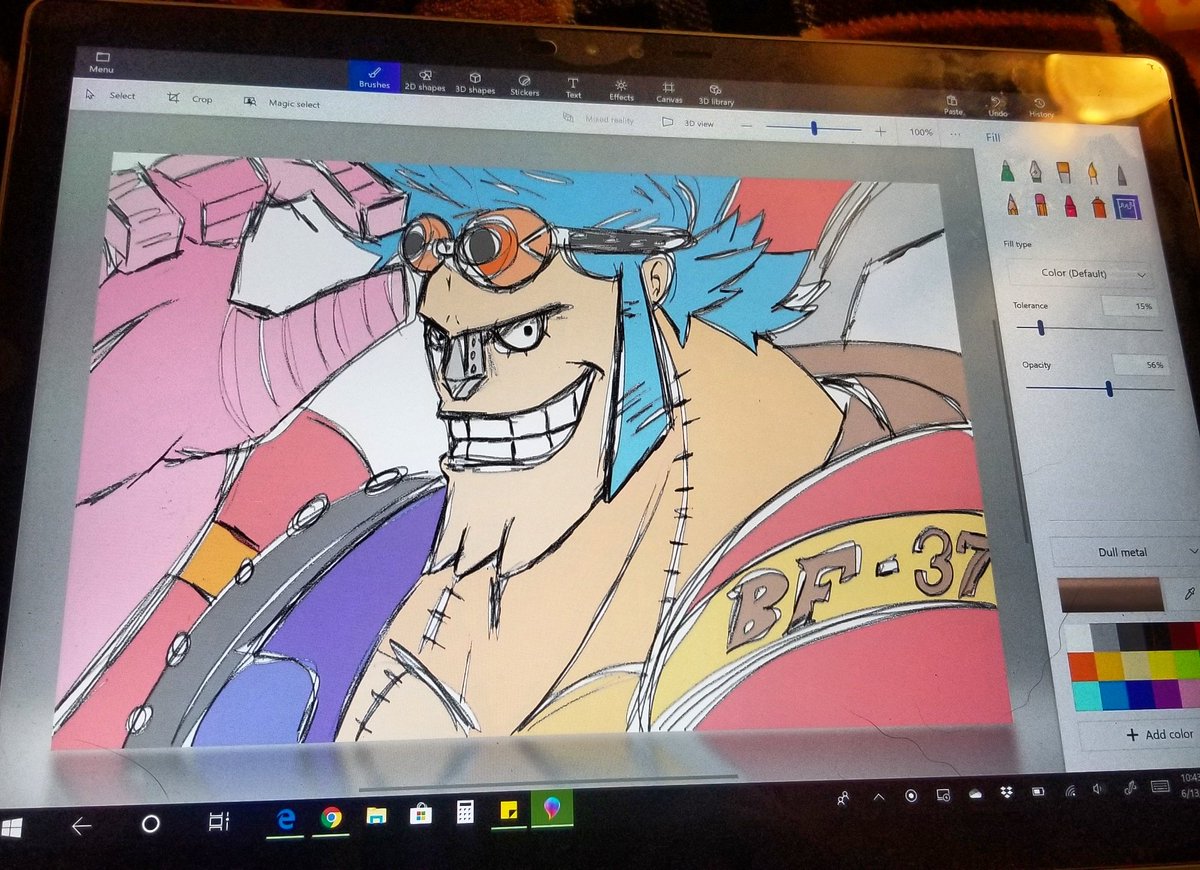The image size is (1200, 870).
Task: Open the volume control in the tray
Action: [1098, 789]
